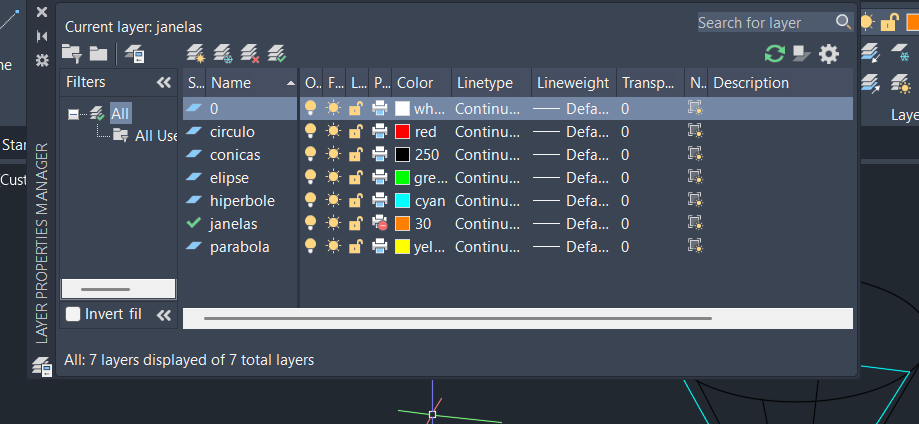
Task: Lock the parabola layer padlock
Action: (x=356, y=246)
